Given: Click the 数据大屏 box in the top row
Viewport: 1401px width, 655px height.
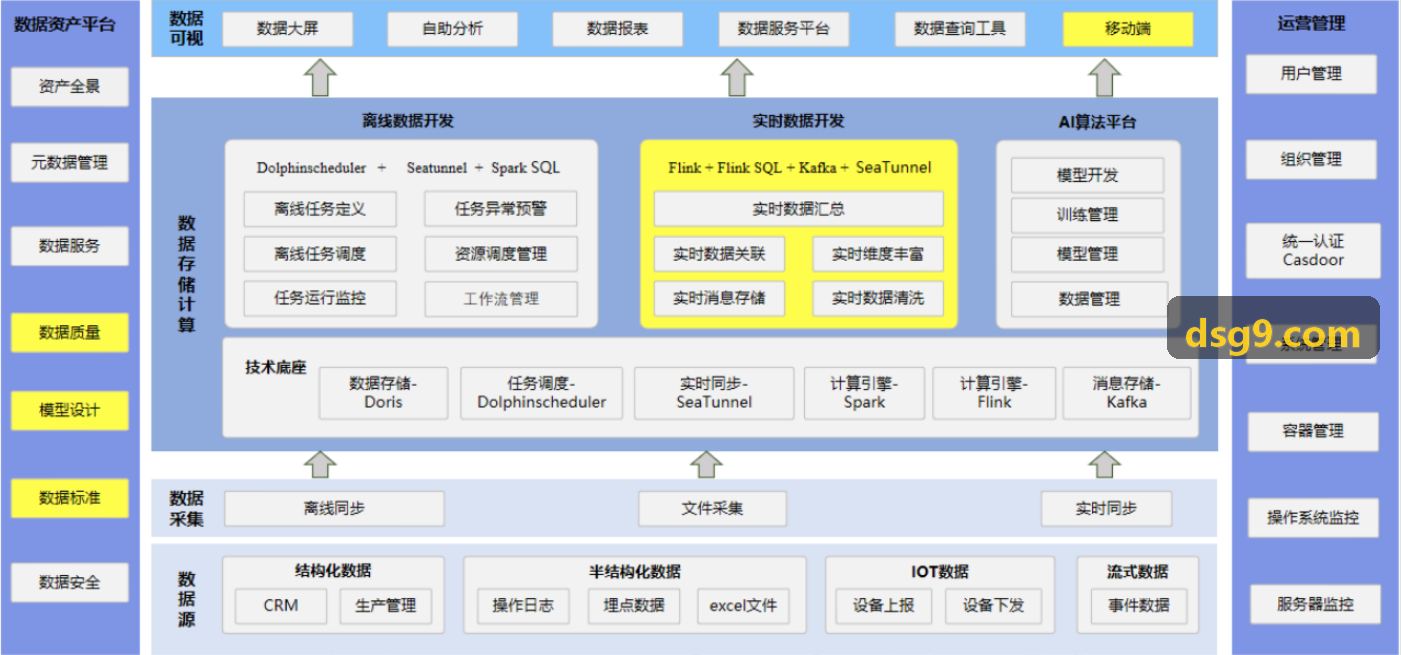Looking at the screenshot, I should tap(288, 29).
